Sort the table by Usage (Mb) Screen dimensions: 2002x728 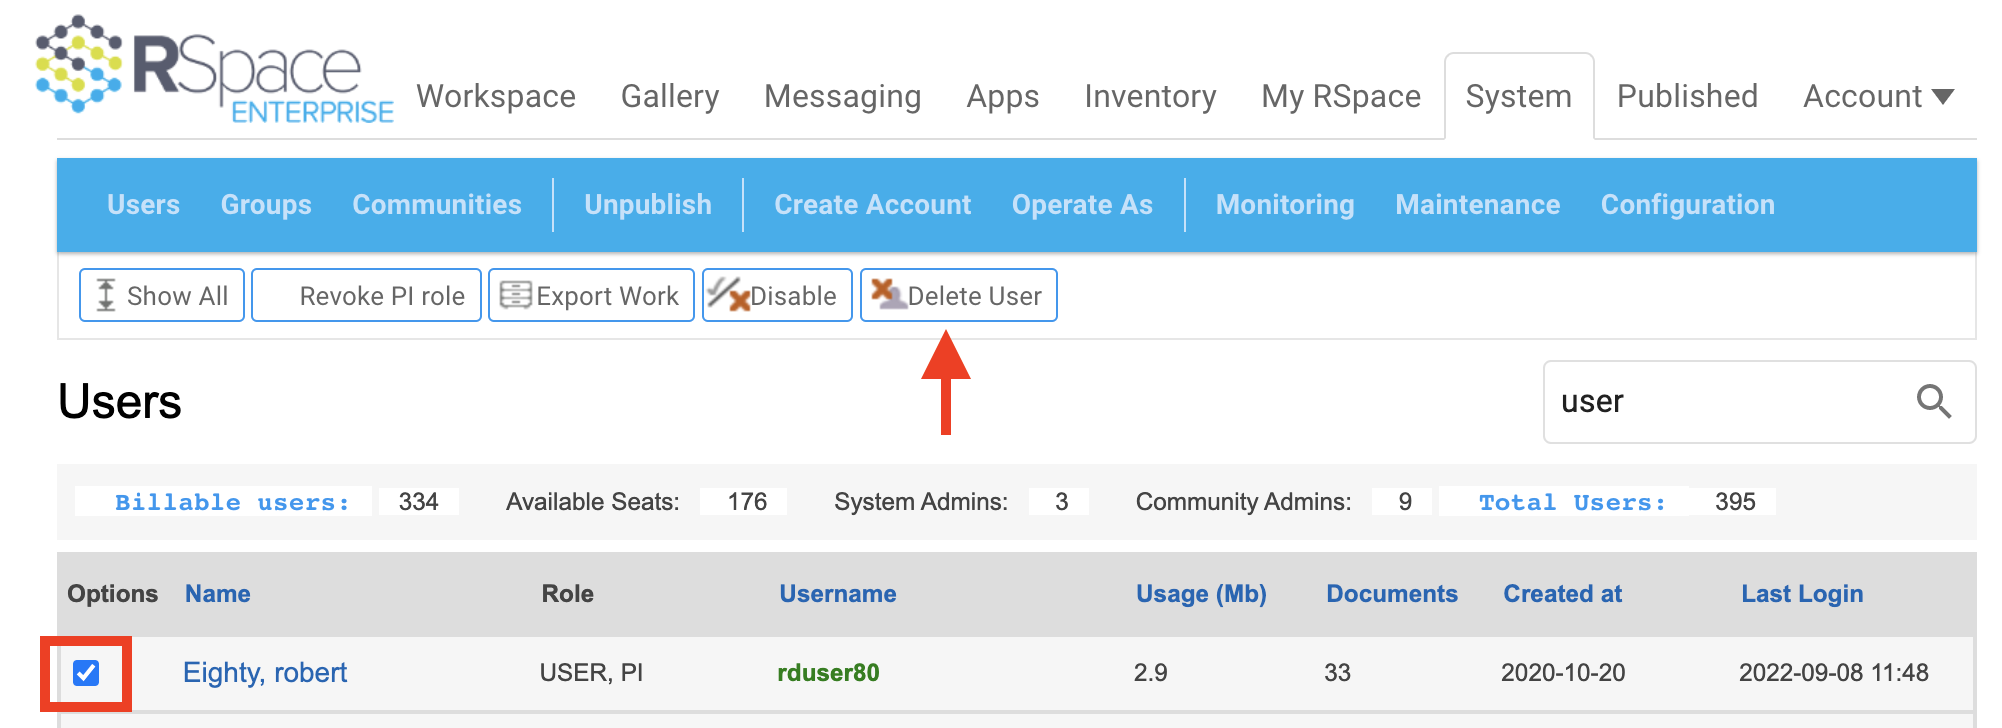(x=1201, y=594)
